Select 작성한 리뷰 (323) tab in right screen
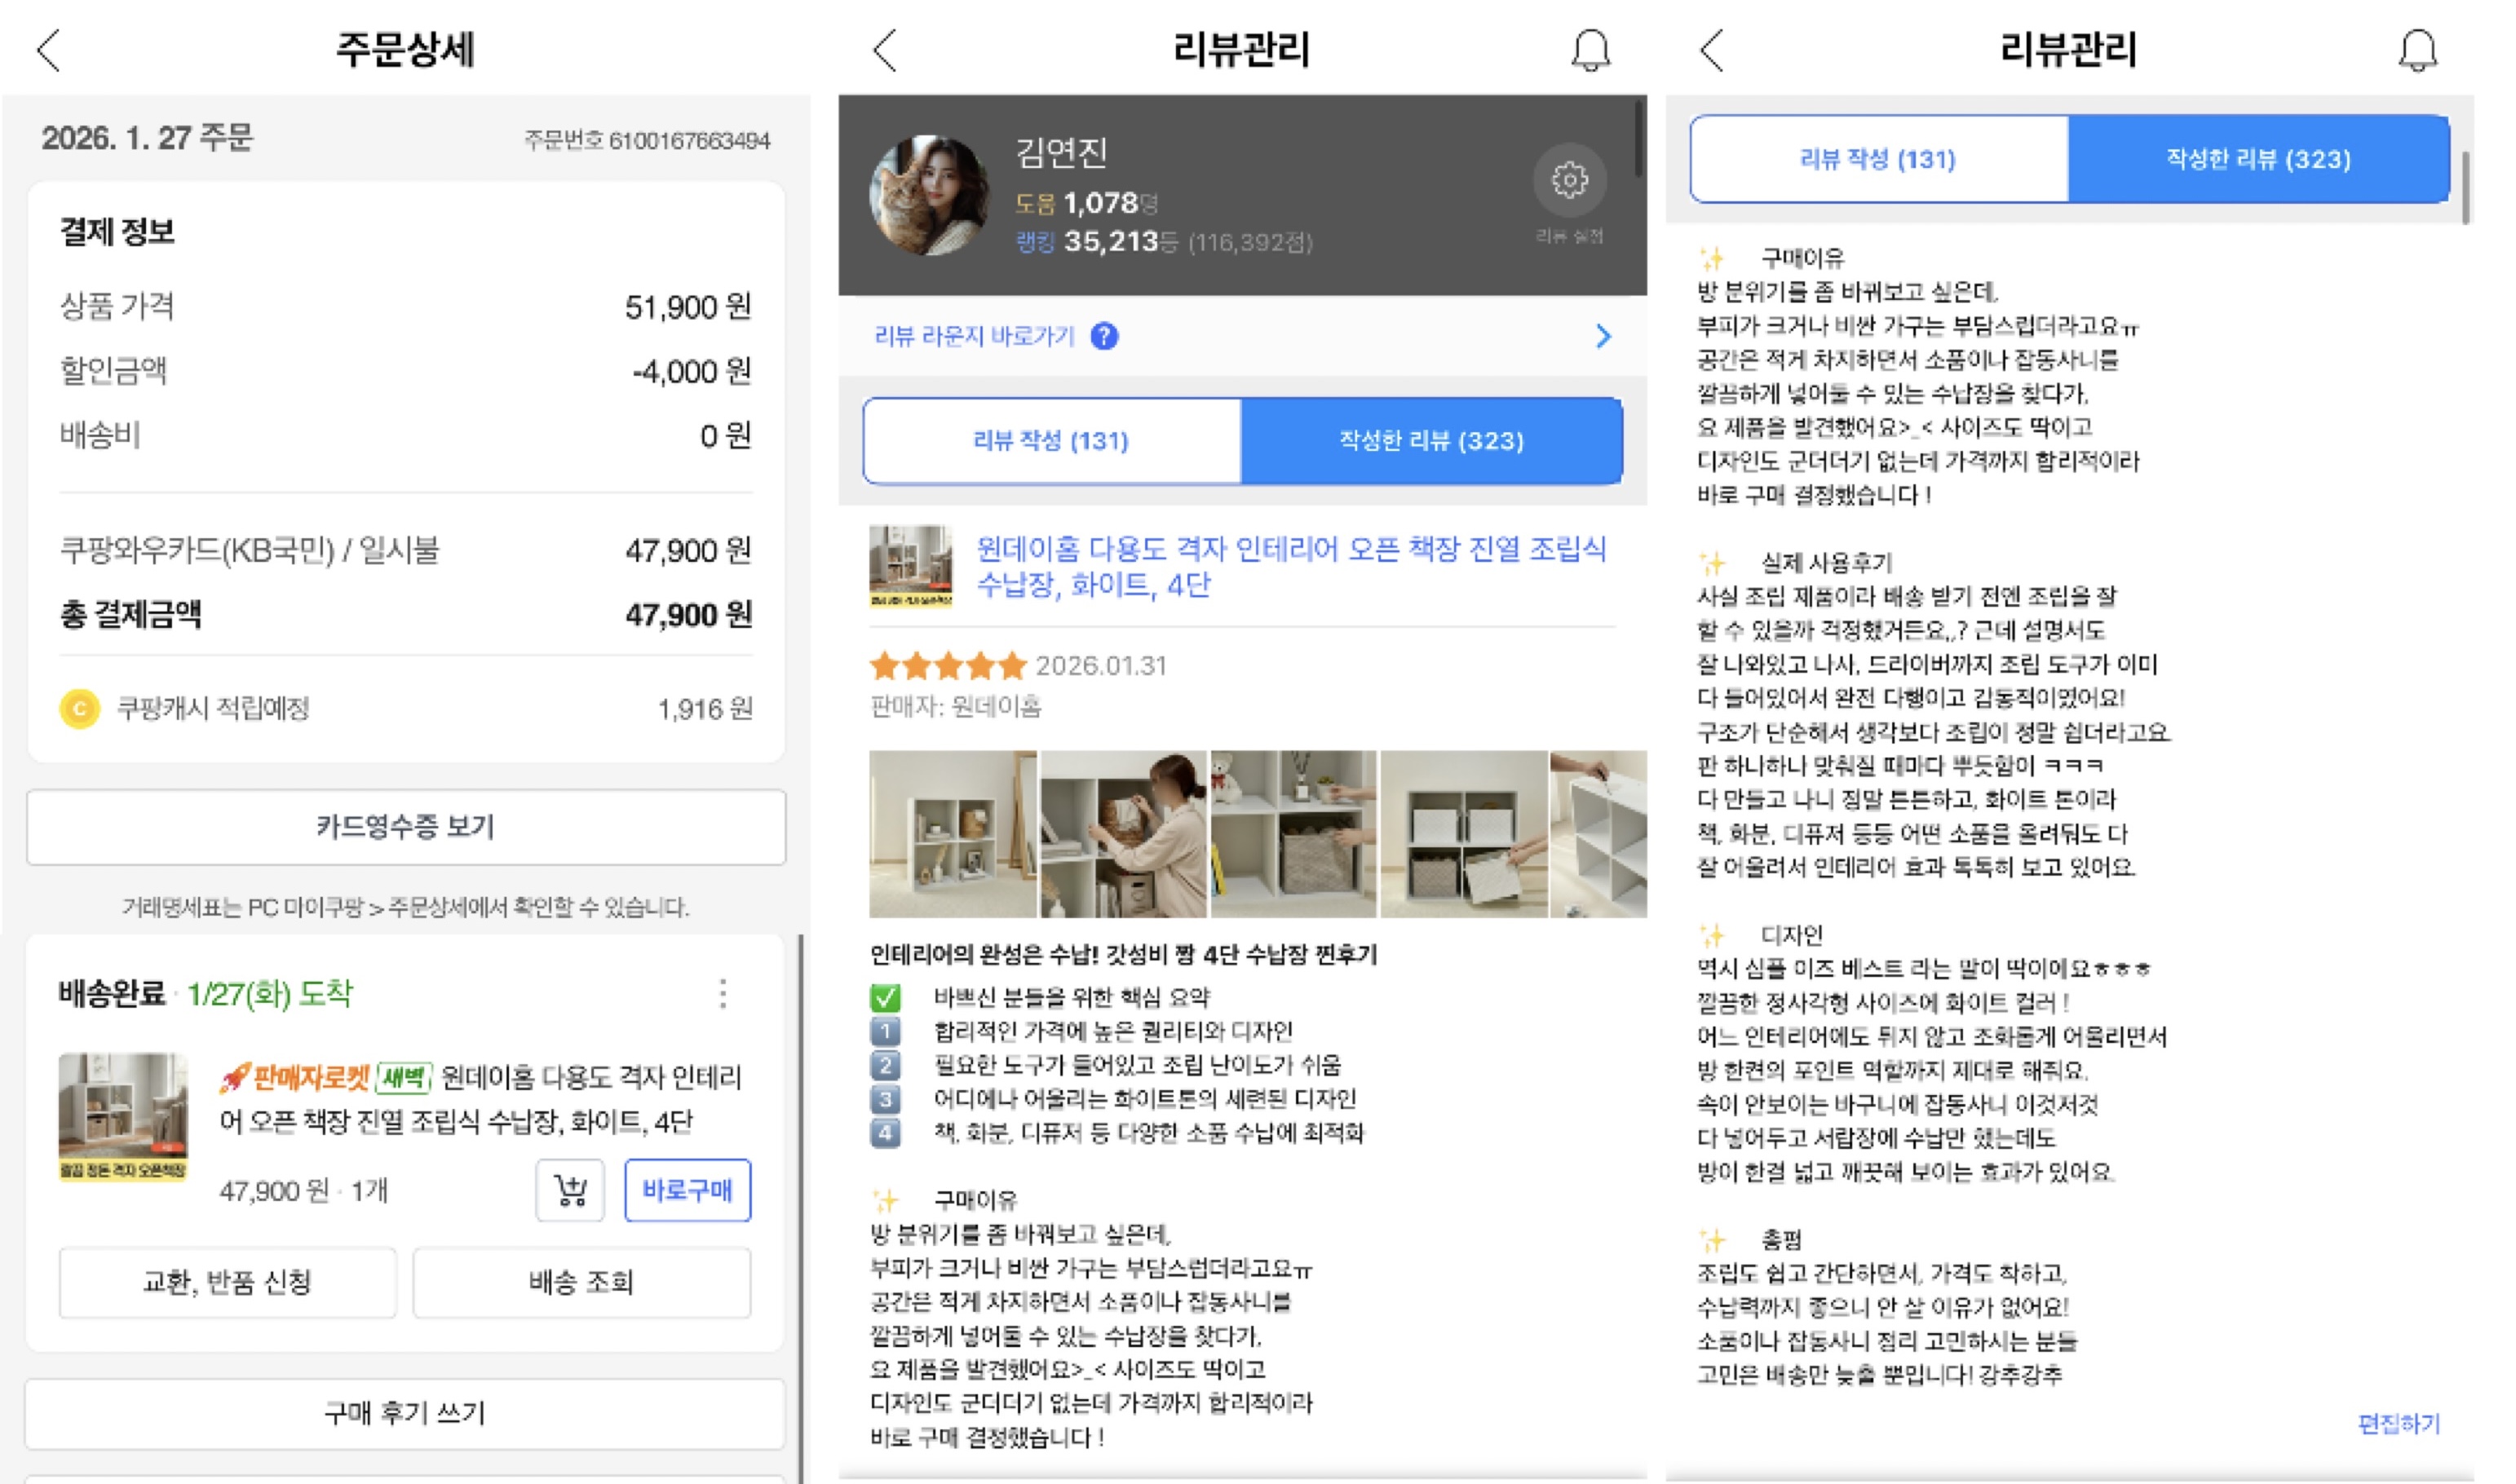Viewport: 2516px width, 1484px height. [2258, 159]
